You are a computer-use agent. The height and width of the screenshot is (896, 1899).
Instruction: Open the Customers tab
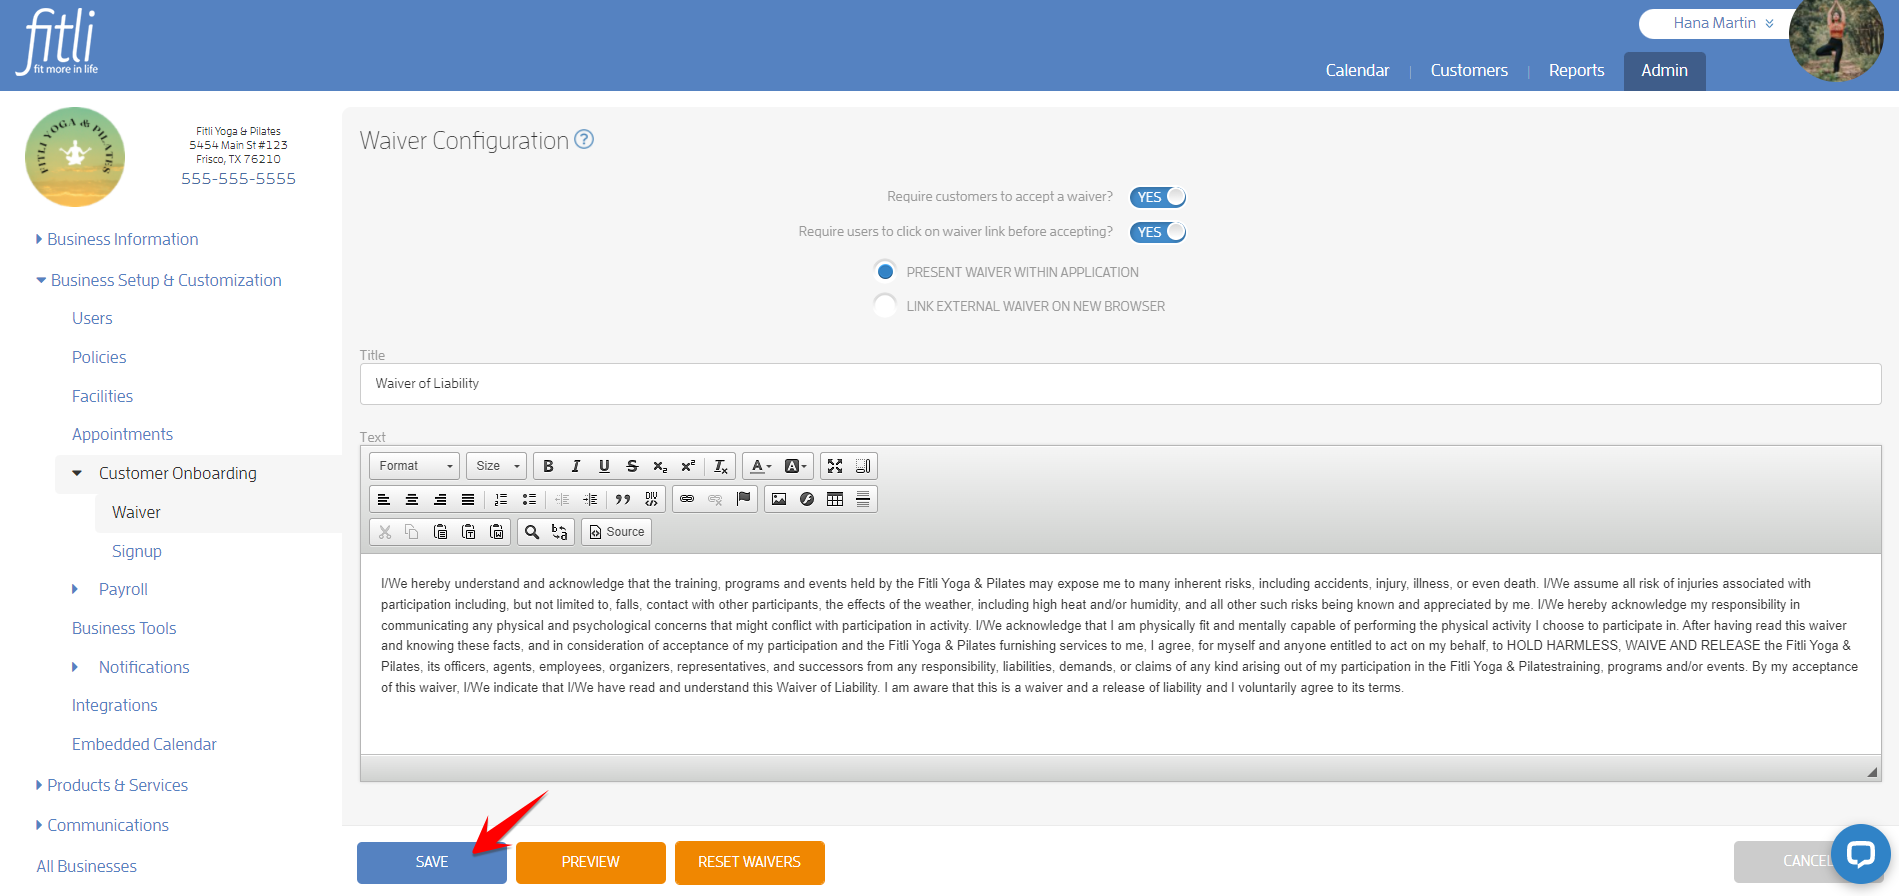[x=1469, y=71]
